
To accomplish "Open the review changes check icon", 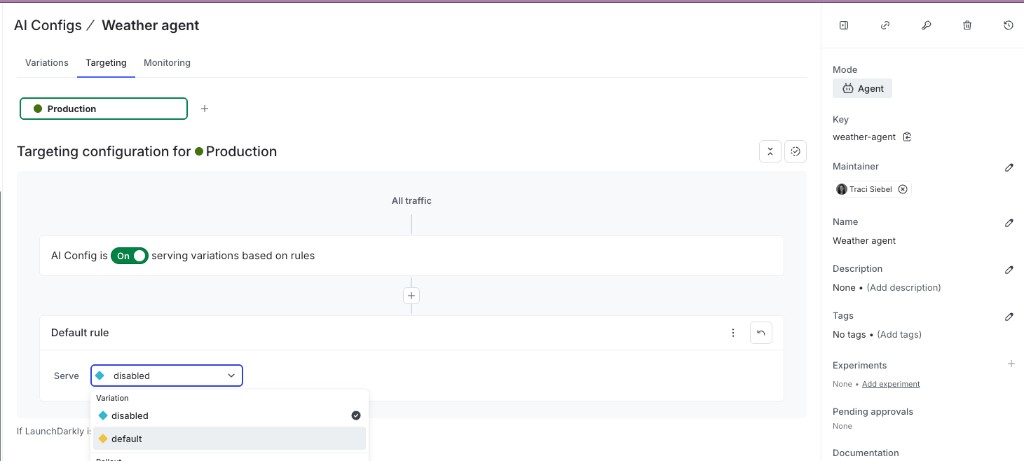I will click(795, 151).
